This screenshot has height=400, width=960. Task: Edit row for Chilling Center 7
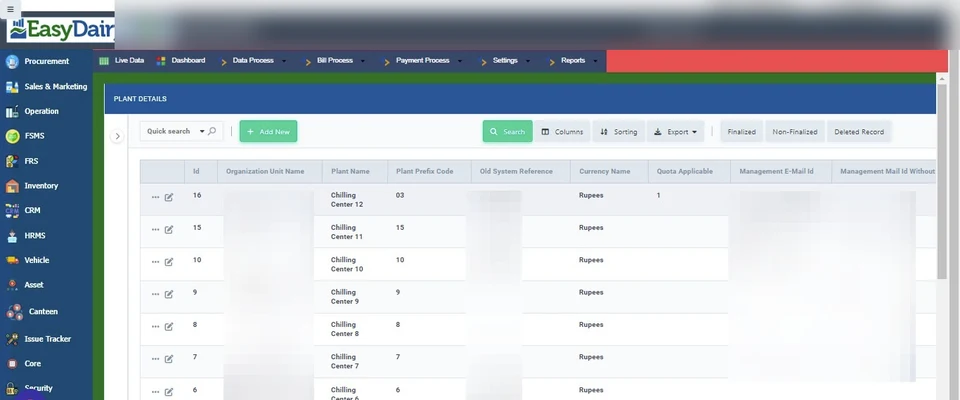click(x=169, y=359)
